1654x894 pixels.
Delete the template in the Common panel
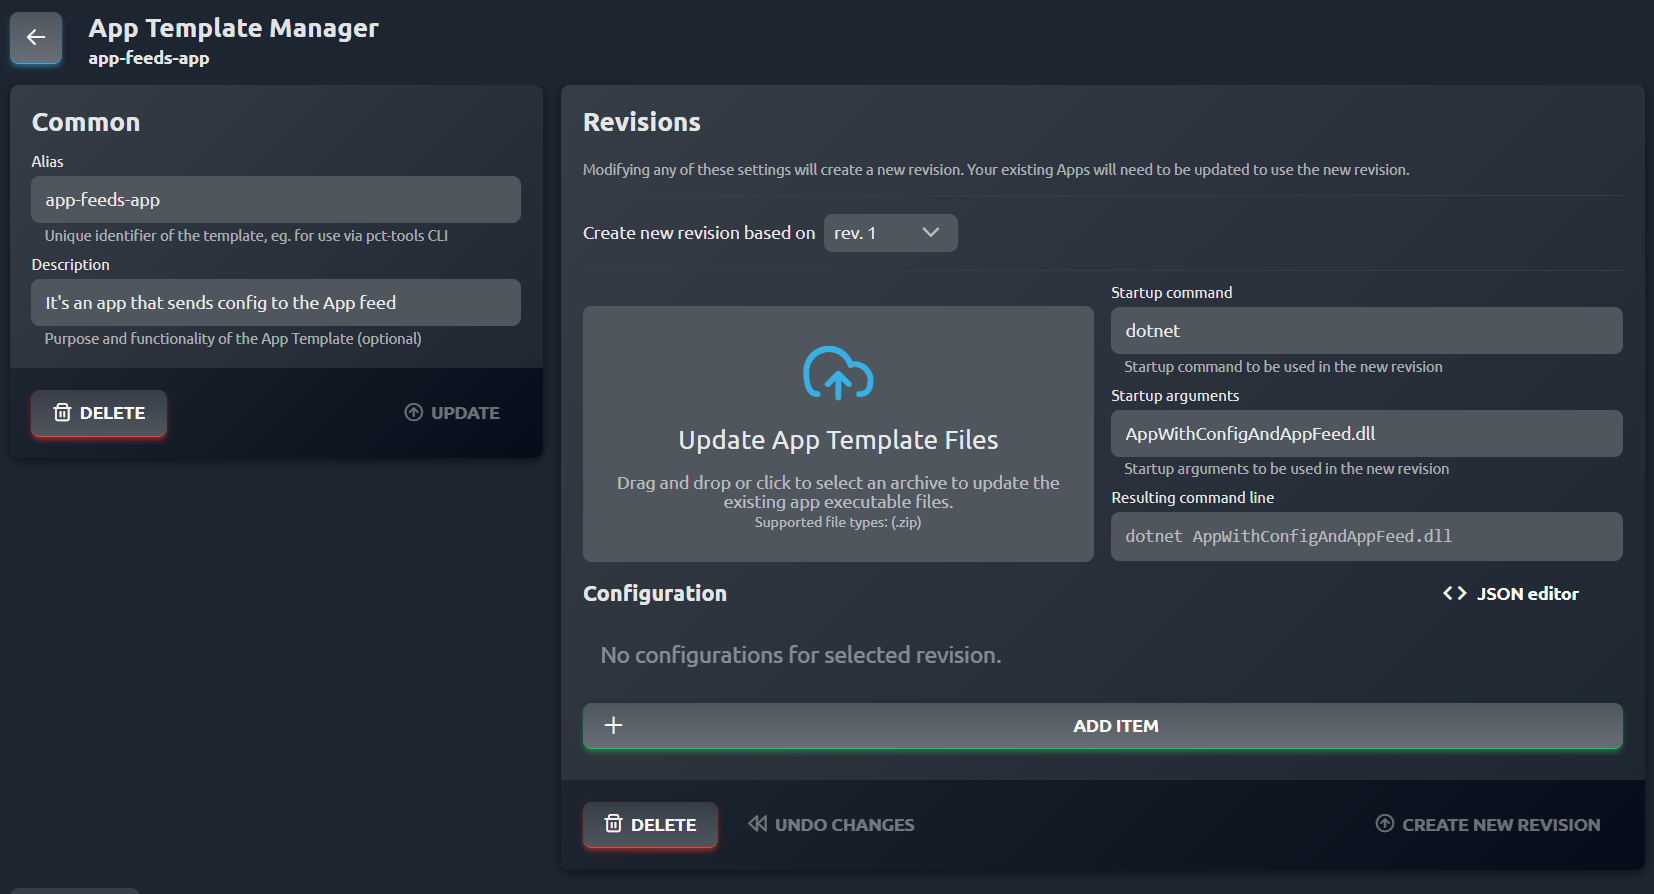[x=99, y=413]
